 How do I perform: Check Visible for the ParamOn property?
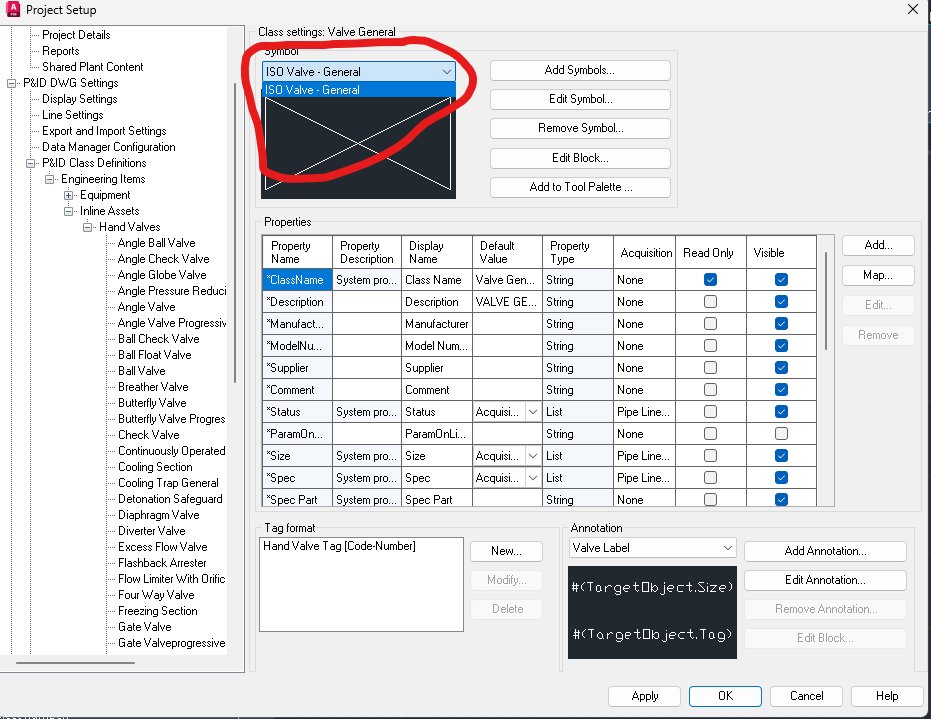783,434
